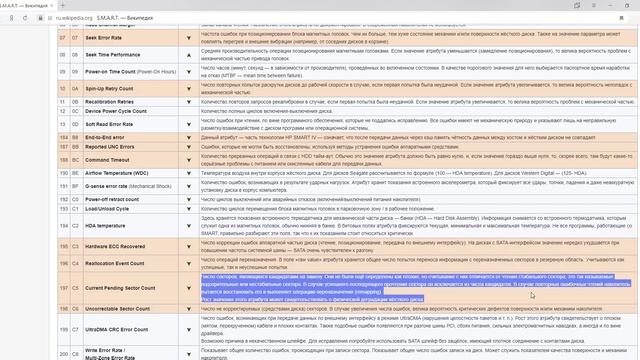Screen dimensions: 640x360
Task: Click the down arrow for Load/Unload Cycle
Action: click(189, 209)
